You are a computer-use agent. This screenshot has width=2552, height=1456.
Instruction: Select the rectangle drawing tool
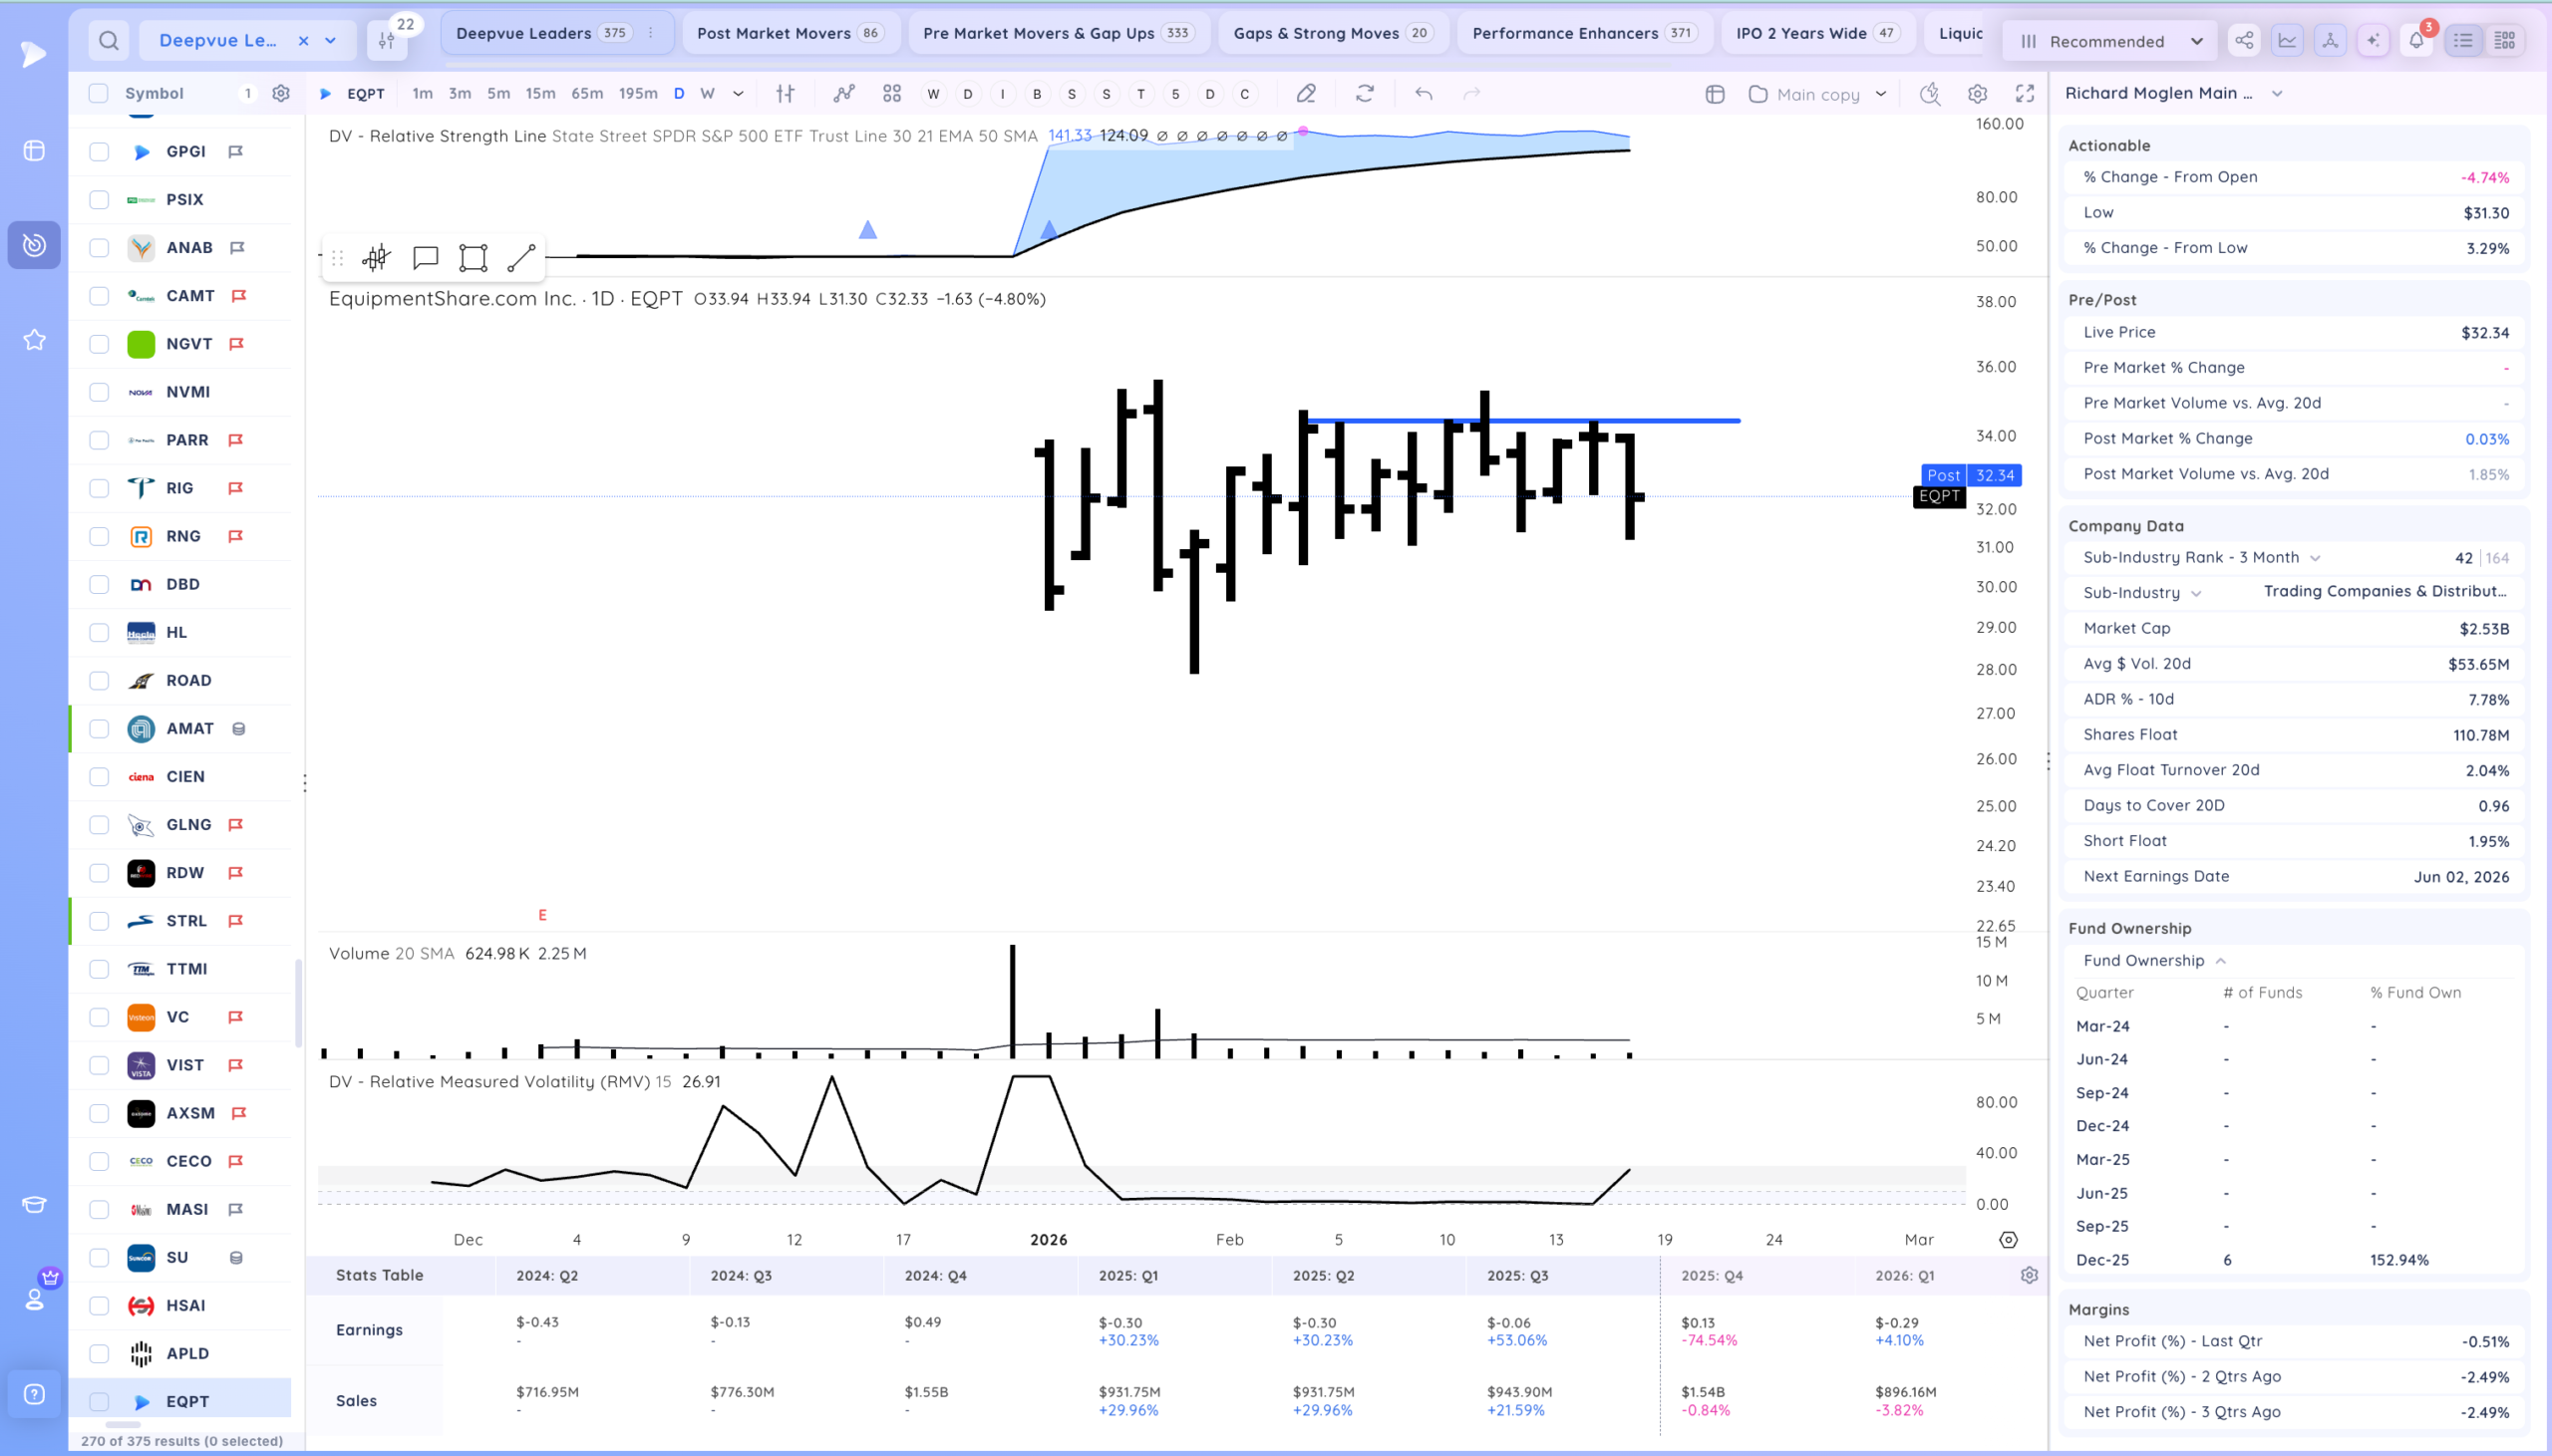(473, 258)
